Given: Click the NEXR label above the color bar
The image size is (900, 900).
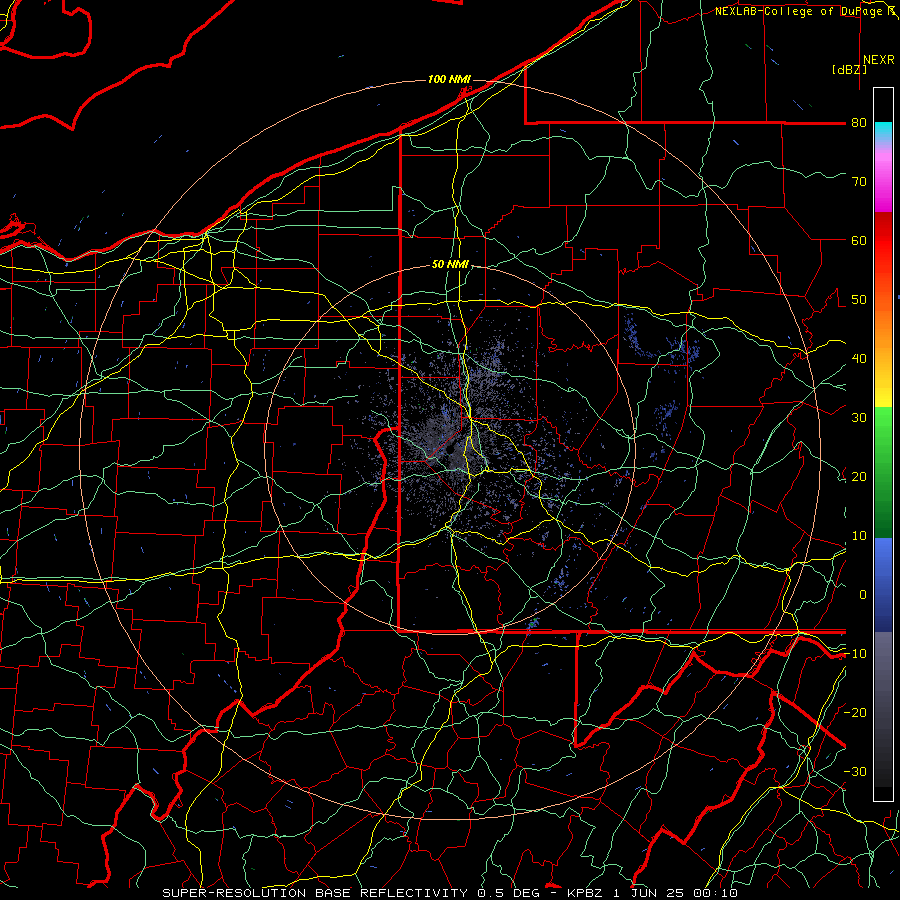Looking at the screenshot, I should coord(878,60).
